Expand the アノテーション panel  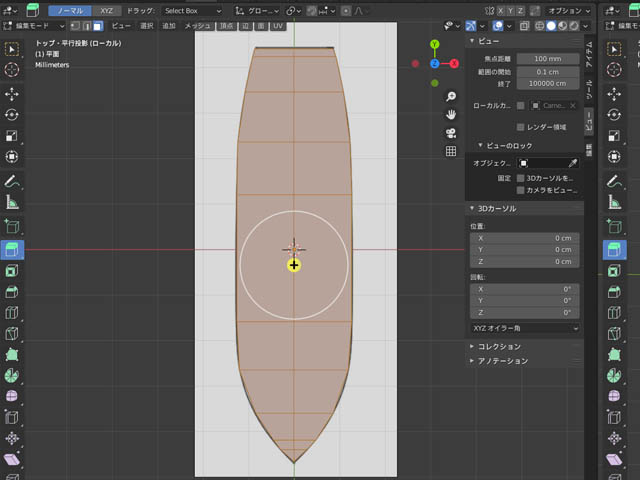pyautogui.click(x=502, y=361)
